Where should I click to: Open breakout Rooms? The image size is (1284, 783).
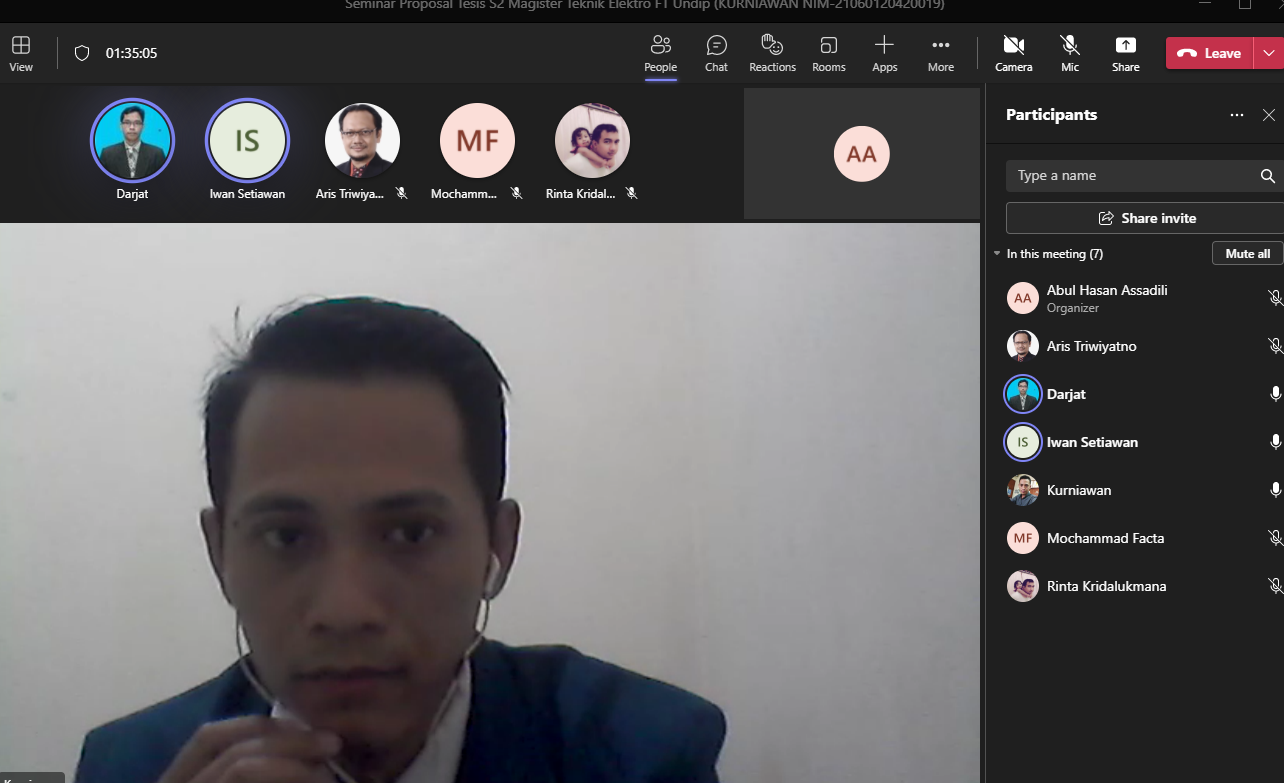(828, 53)
